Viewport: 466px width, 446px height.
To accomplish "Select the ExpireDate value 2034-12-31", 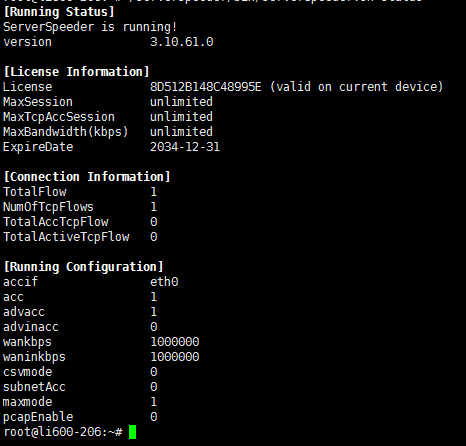I will tap(185, 147).
